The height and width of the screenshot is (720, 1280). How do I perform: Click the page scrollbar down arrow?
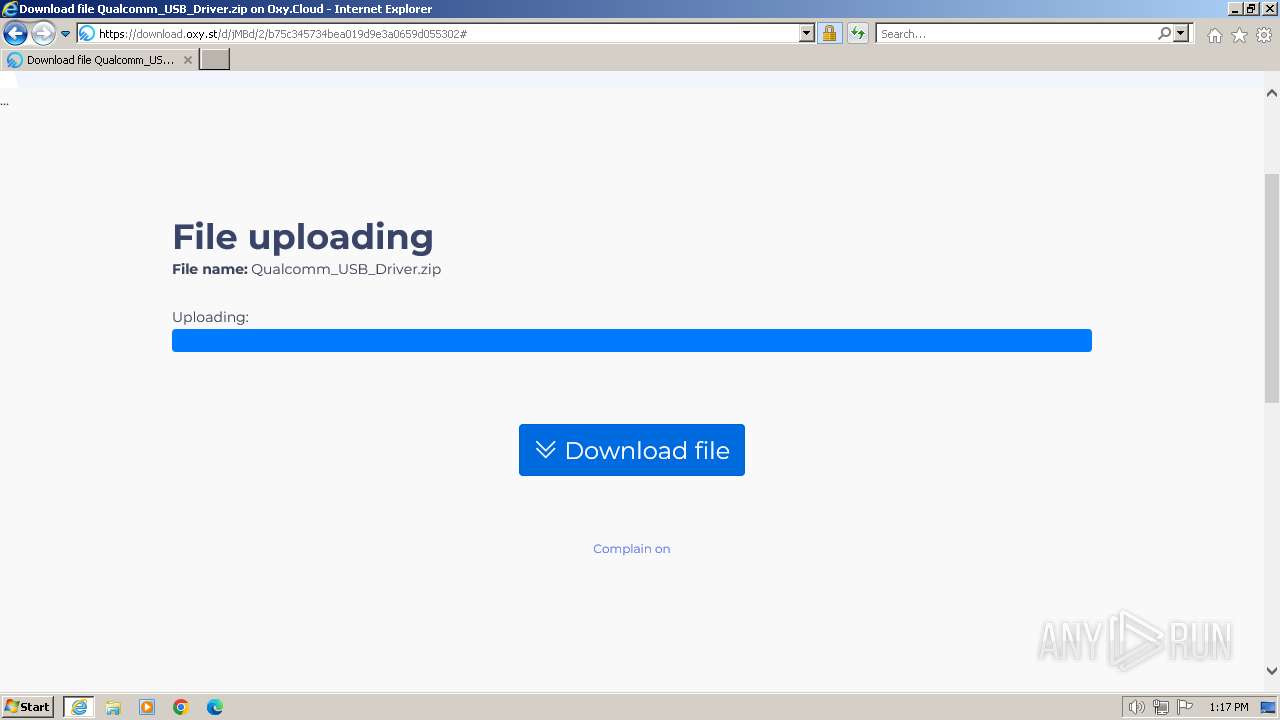coord(1272,671)
